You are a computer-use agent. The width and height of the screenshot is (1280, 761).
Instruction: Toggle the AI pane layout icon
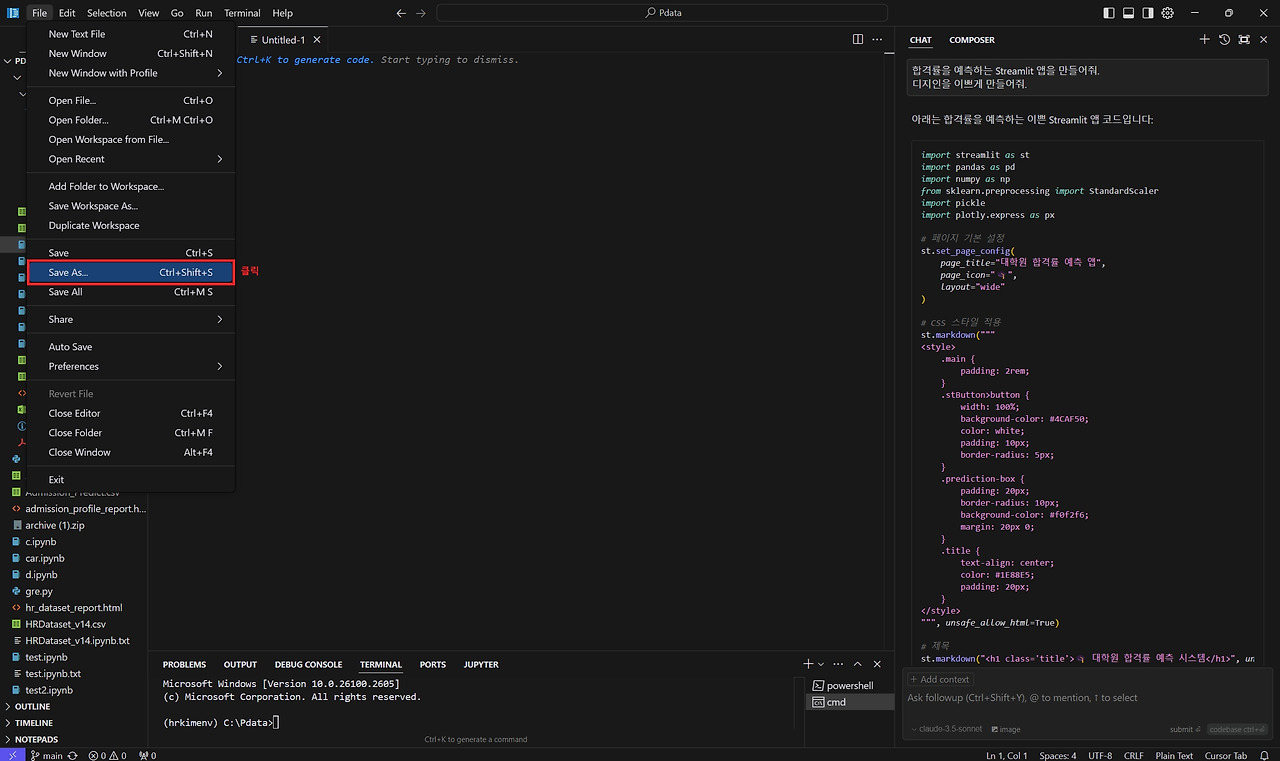click(x=1148, y=13)
